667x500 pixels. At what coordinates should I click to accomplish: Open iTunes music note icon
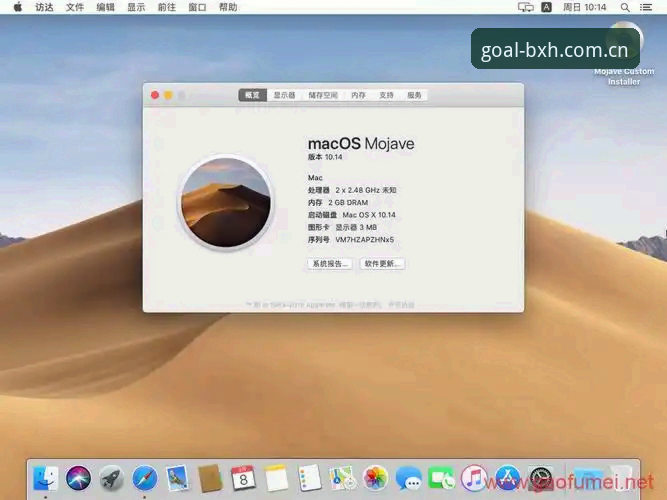[474, 478]
